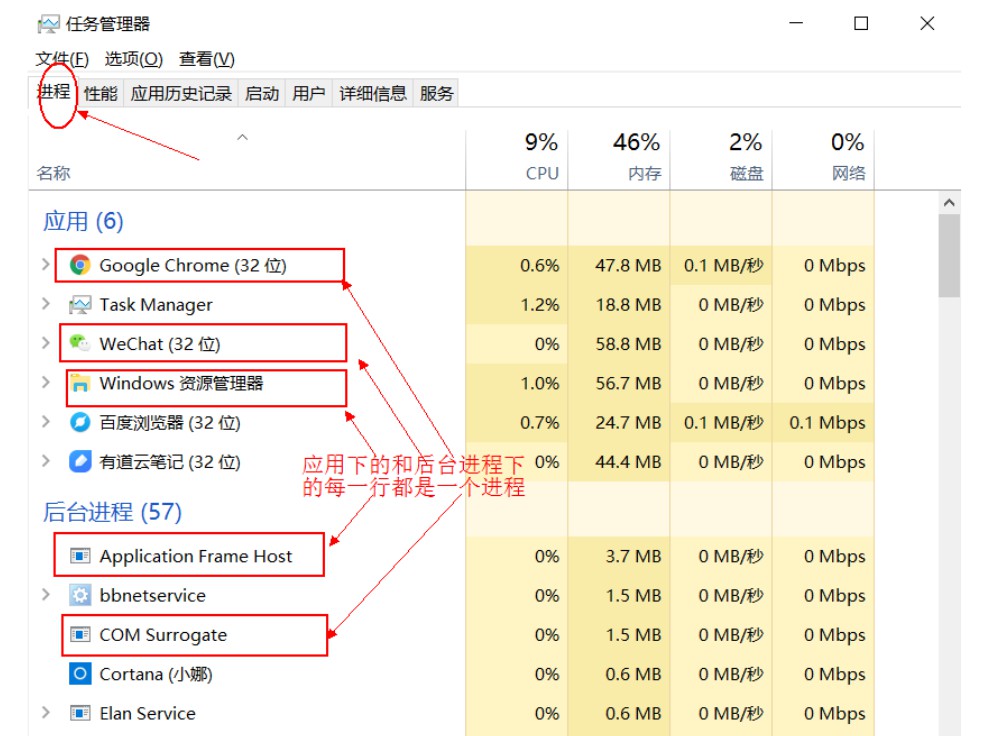Select the Windows 资源管理器 row
This screenshot has width=992, height=736.
point(452,383)
